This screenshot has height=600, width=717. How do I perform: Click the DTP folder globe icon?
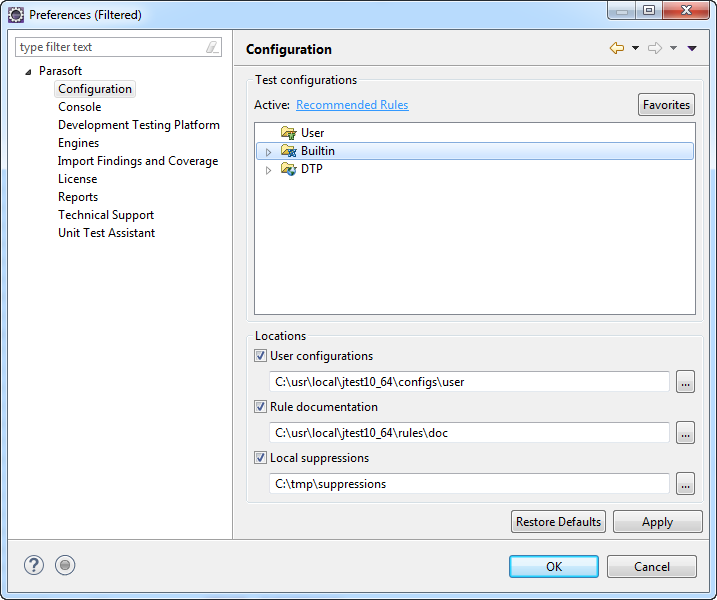(x=289, y=169)
